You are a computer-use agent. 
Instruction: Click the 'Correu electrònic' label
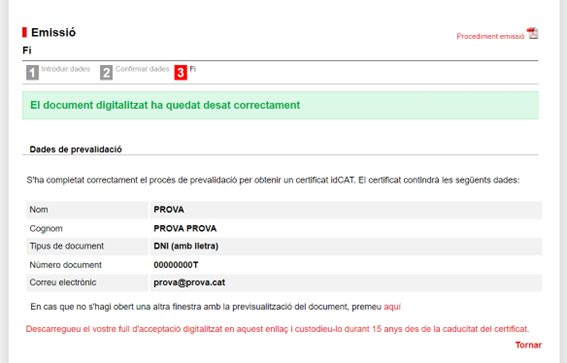pos(63,282)
